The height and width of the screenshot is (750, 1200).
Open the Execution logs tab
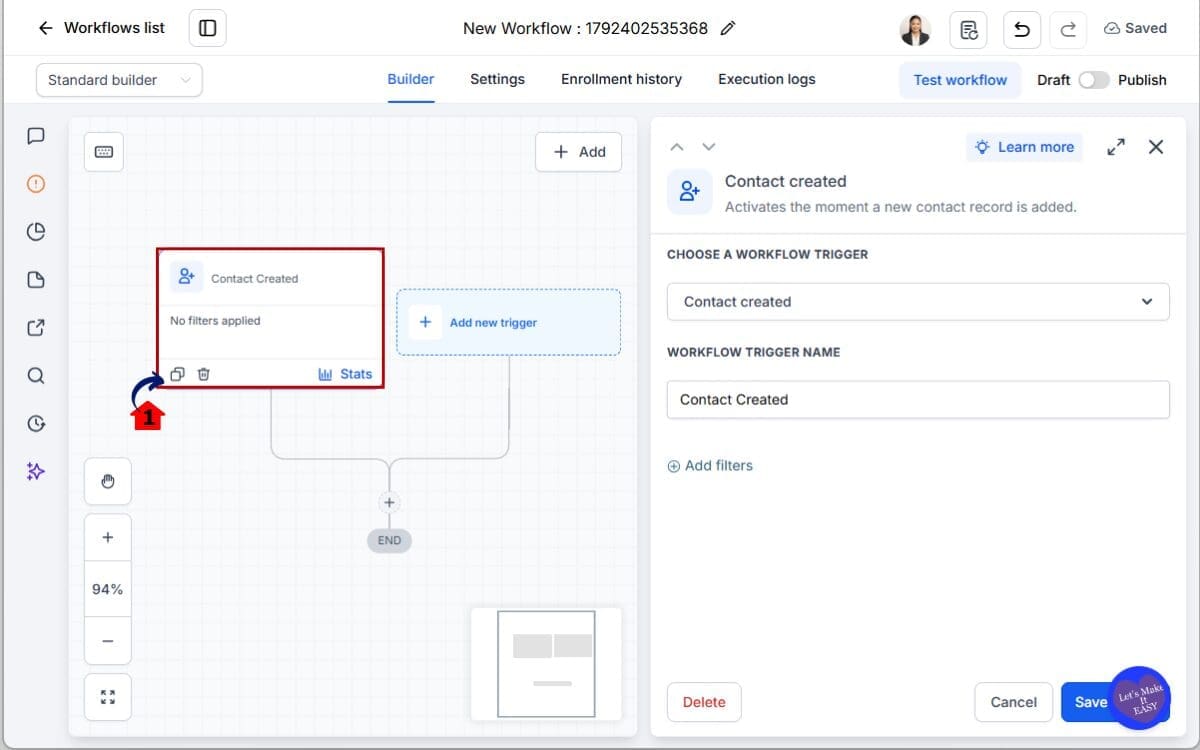click(x=767, y=79)
